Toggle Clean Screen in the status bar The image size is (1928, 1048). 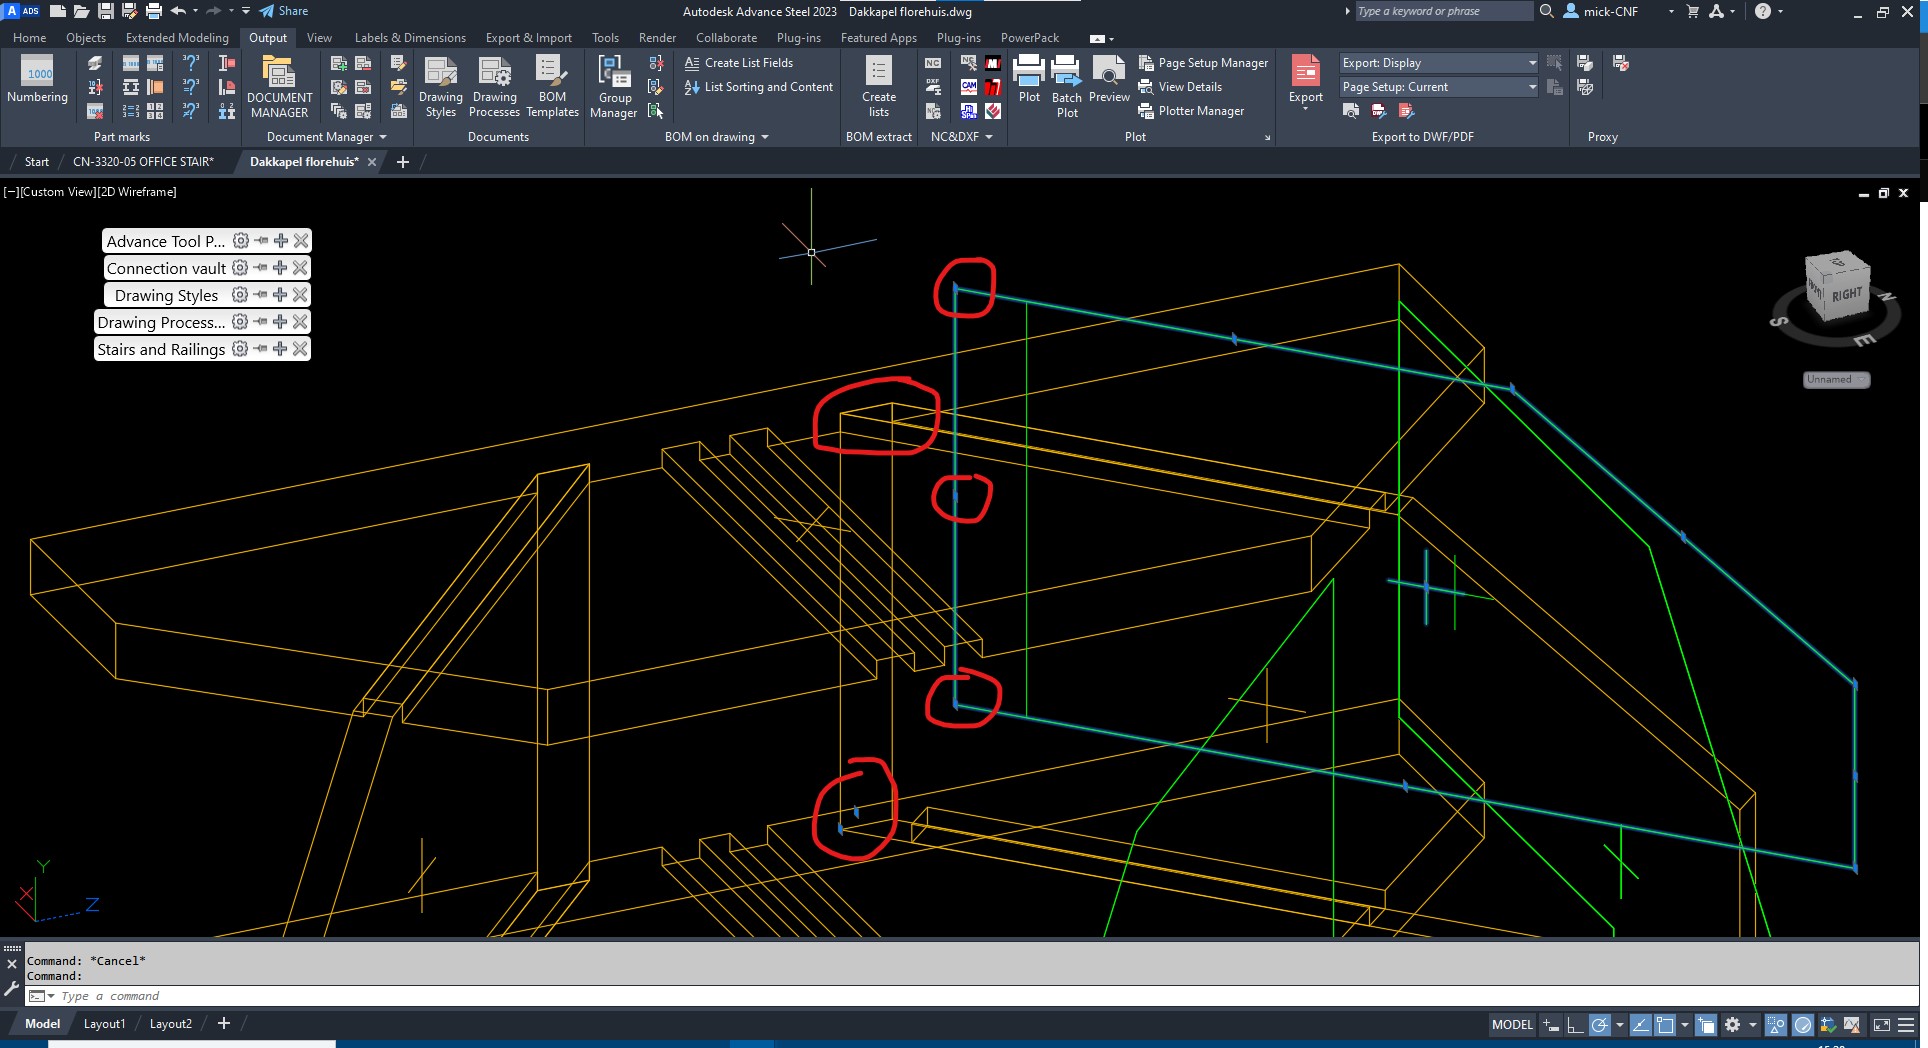1881,1025
